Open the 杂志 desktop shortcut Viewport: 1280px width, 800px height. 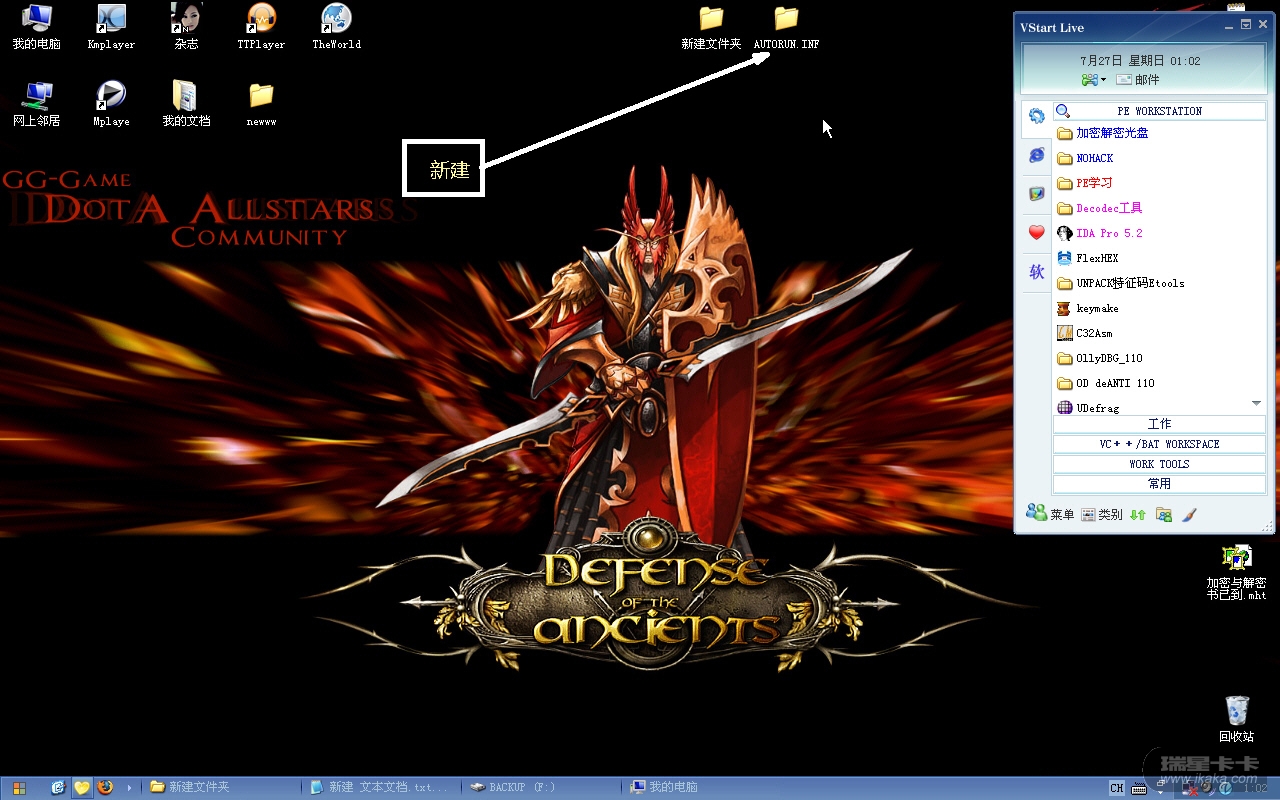(x=186, y=27)
